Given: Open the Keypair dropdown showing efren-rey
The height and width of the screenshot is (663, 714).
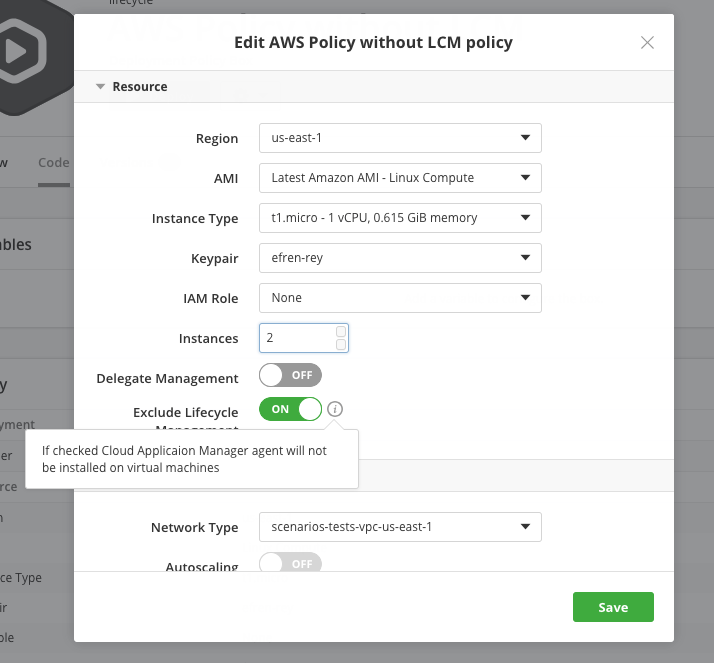Looking at the screenshot, I should tap(400, 258).
